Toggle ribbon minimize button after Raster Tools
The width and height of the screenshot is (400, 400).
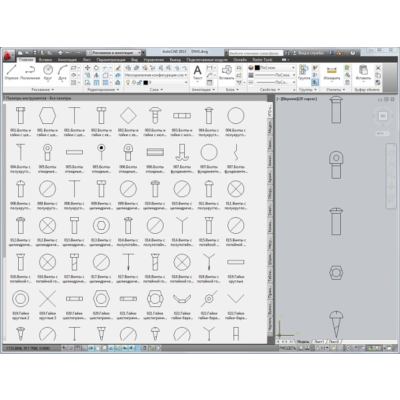point(285,60)
